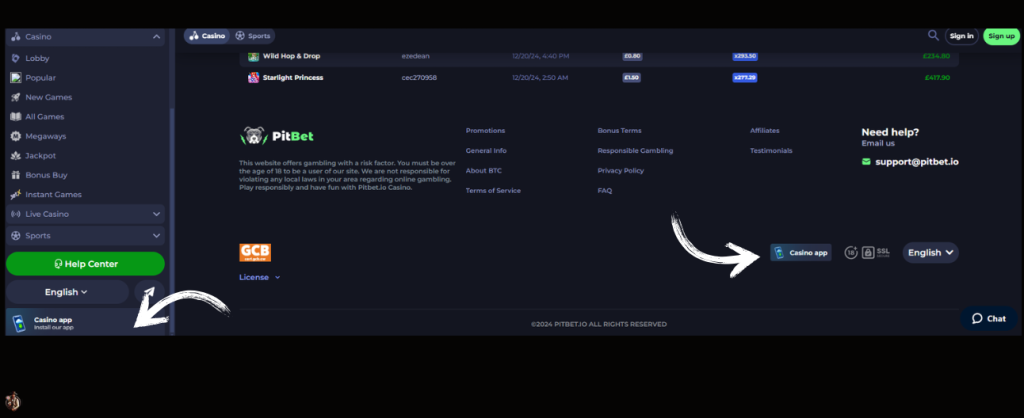Screen dimensions: 1024x418
Task: Click username ezedean
Action: (x=415, y=56)
